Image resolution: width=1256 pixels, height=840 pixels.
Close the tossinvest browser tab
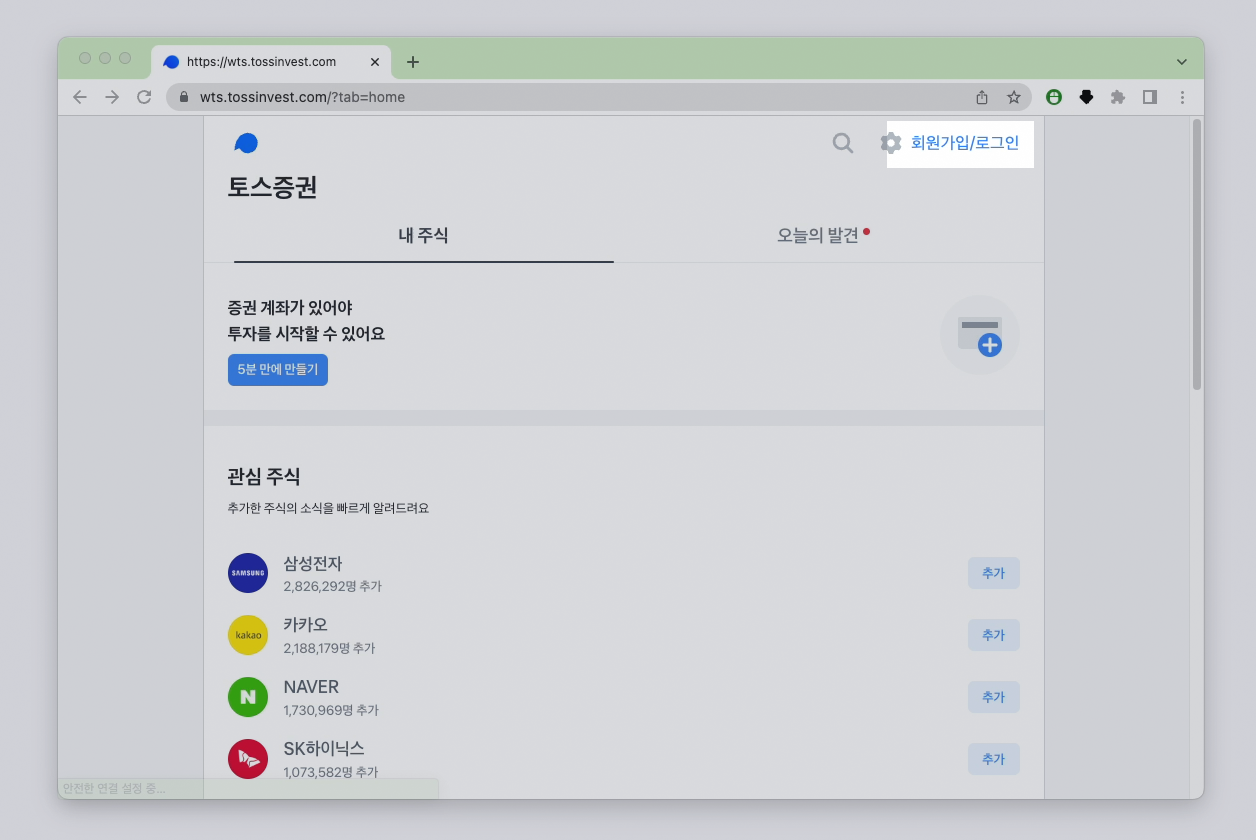(375, 62)
